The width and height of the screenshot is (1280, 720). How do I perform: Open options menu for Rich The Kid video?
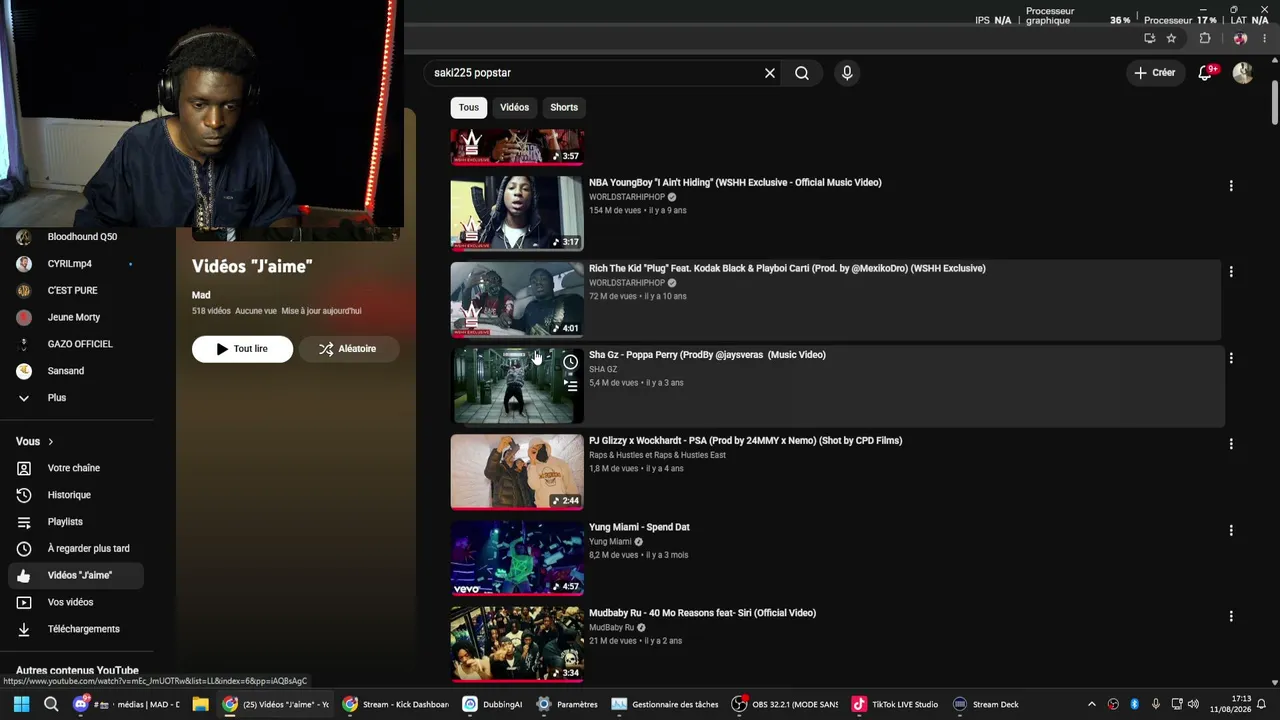[x=1231, y=272]
